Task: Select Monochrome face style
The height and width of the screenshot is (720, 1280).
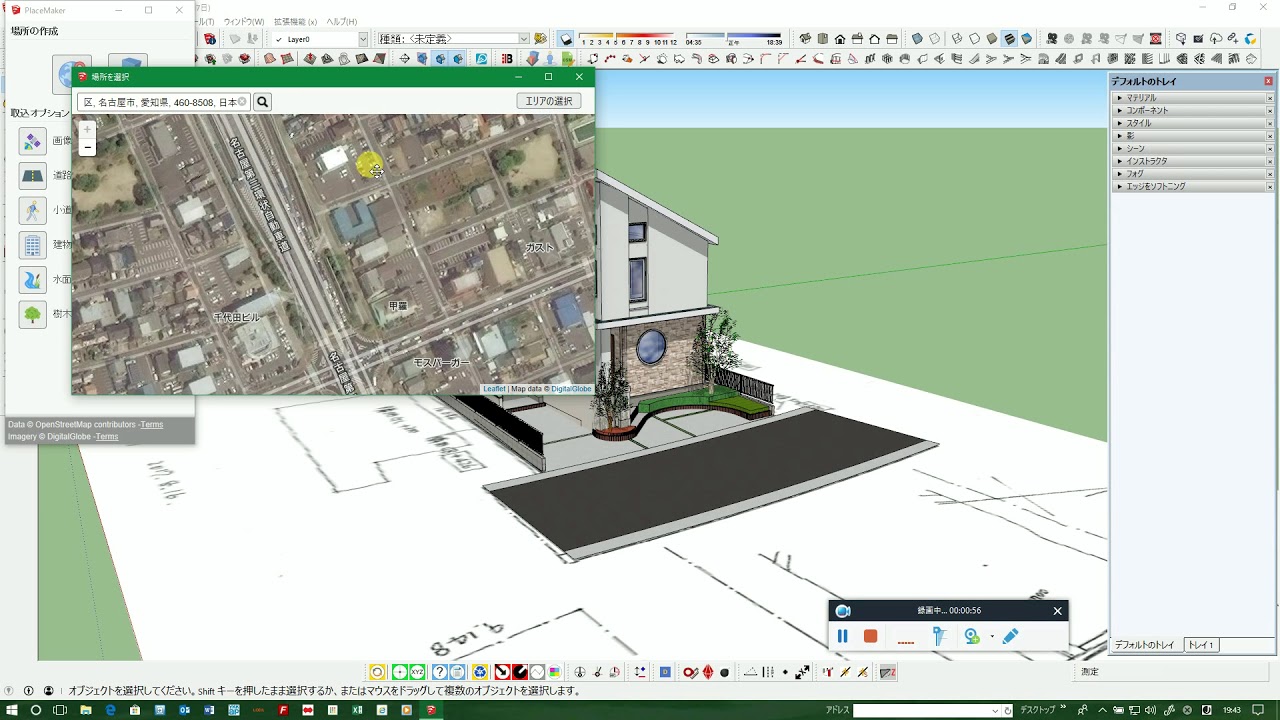Action: [x=1026, y=39]
